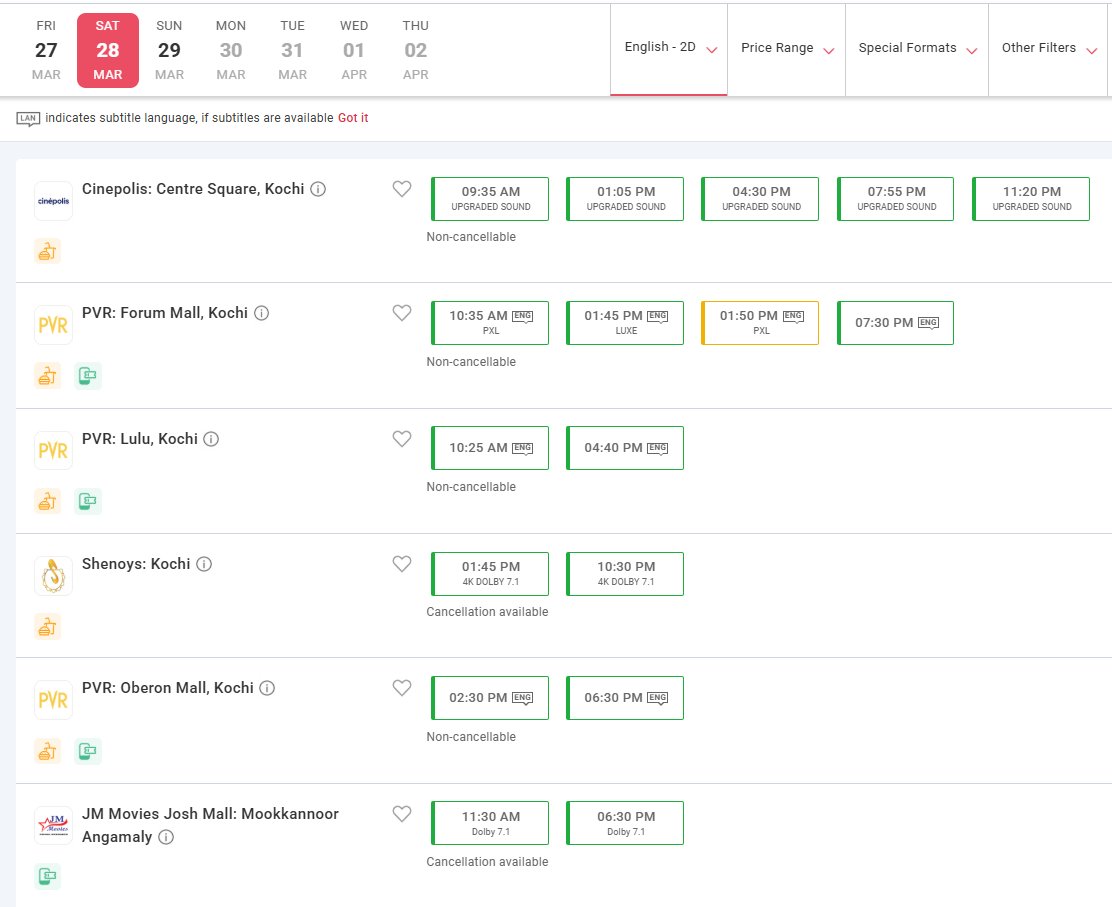Open the English - 2D language dropdown

669,48
